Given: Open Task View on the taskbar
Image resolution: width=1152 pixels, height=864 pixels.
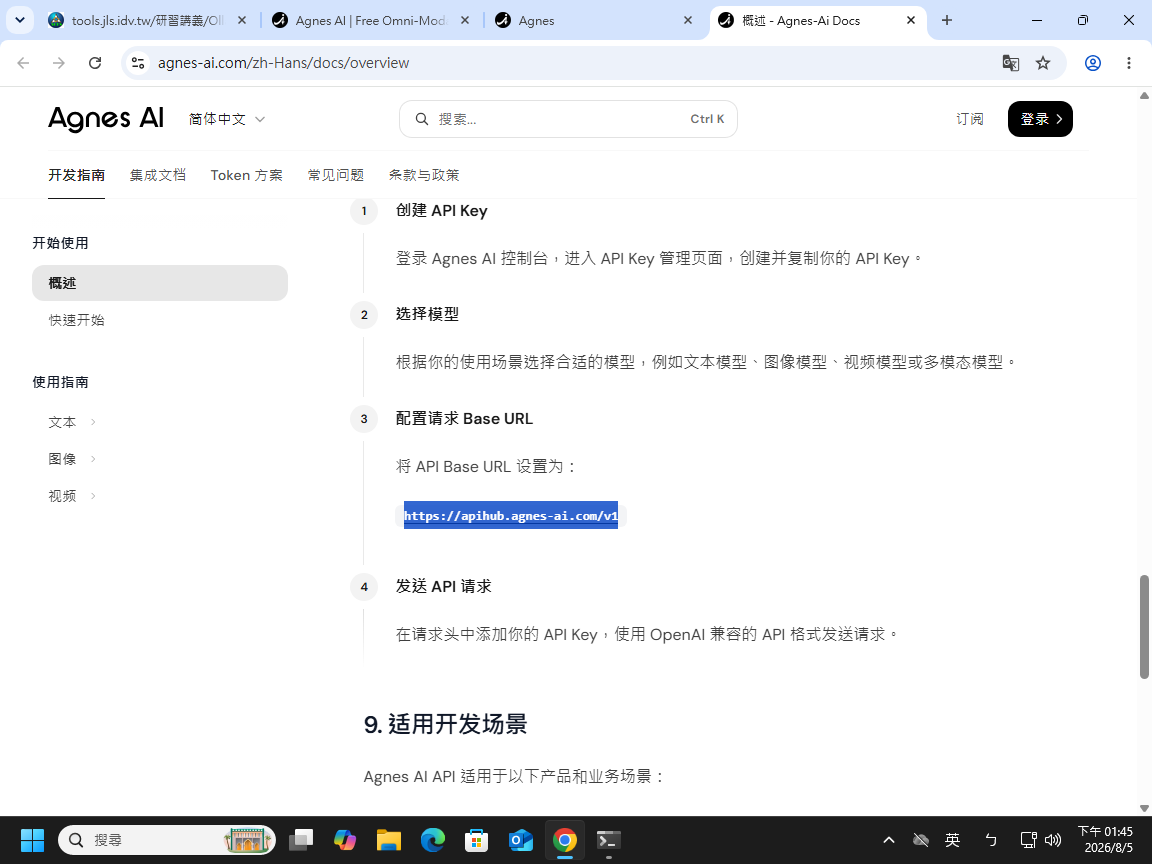Looking at the screenshot, I should [x=301, y=840].
